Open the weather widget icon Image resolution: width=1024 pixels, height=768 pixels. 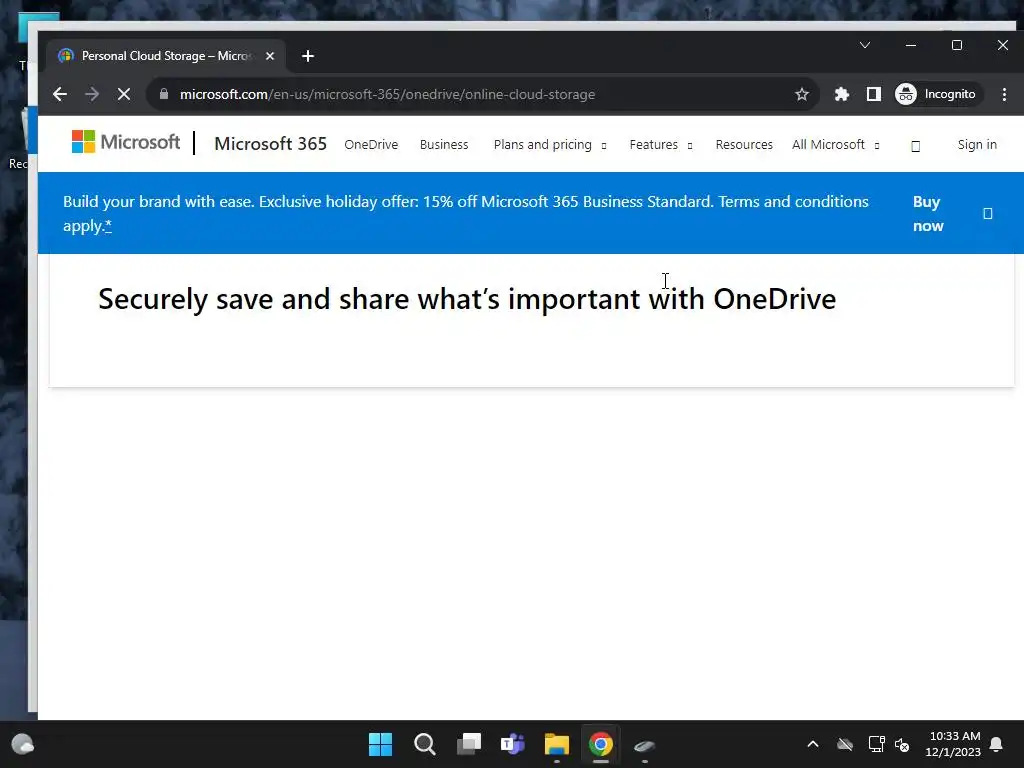pos(23,744)
